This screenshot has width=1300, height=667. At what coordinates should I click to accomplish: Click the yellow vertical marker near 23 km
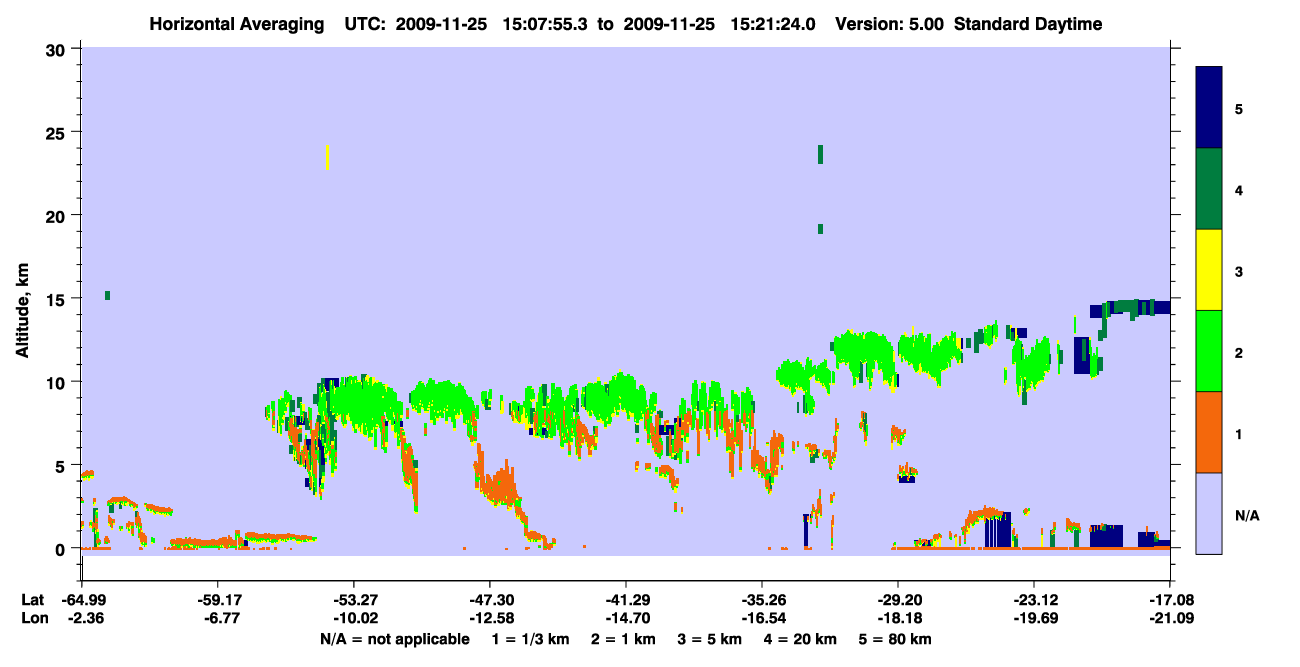point(327,157)
